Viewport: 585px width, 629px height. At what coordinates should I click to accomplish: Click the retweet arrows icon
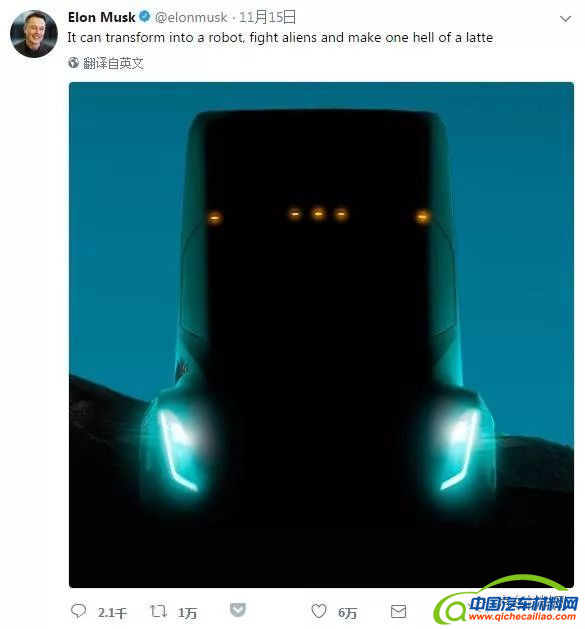158,611
